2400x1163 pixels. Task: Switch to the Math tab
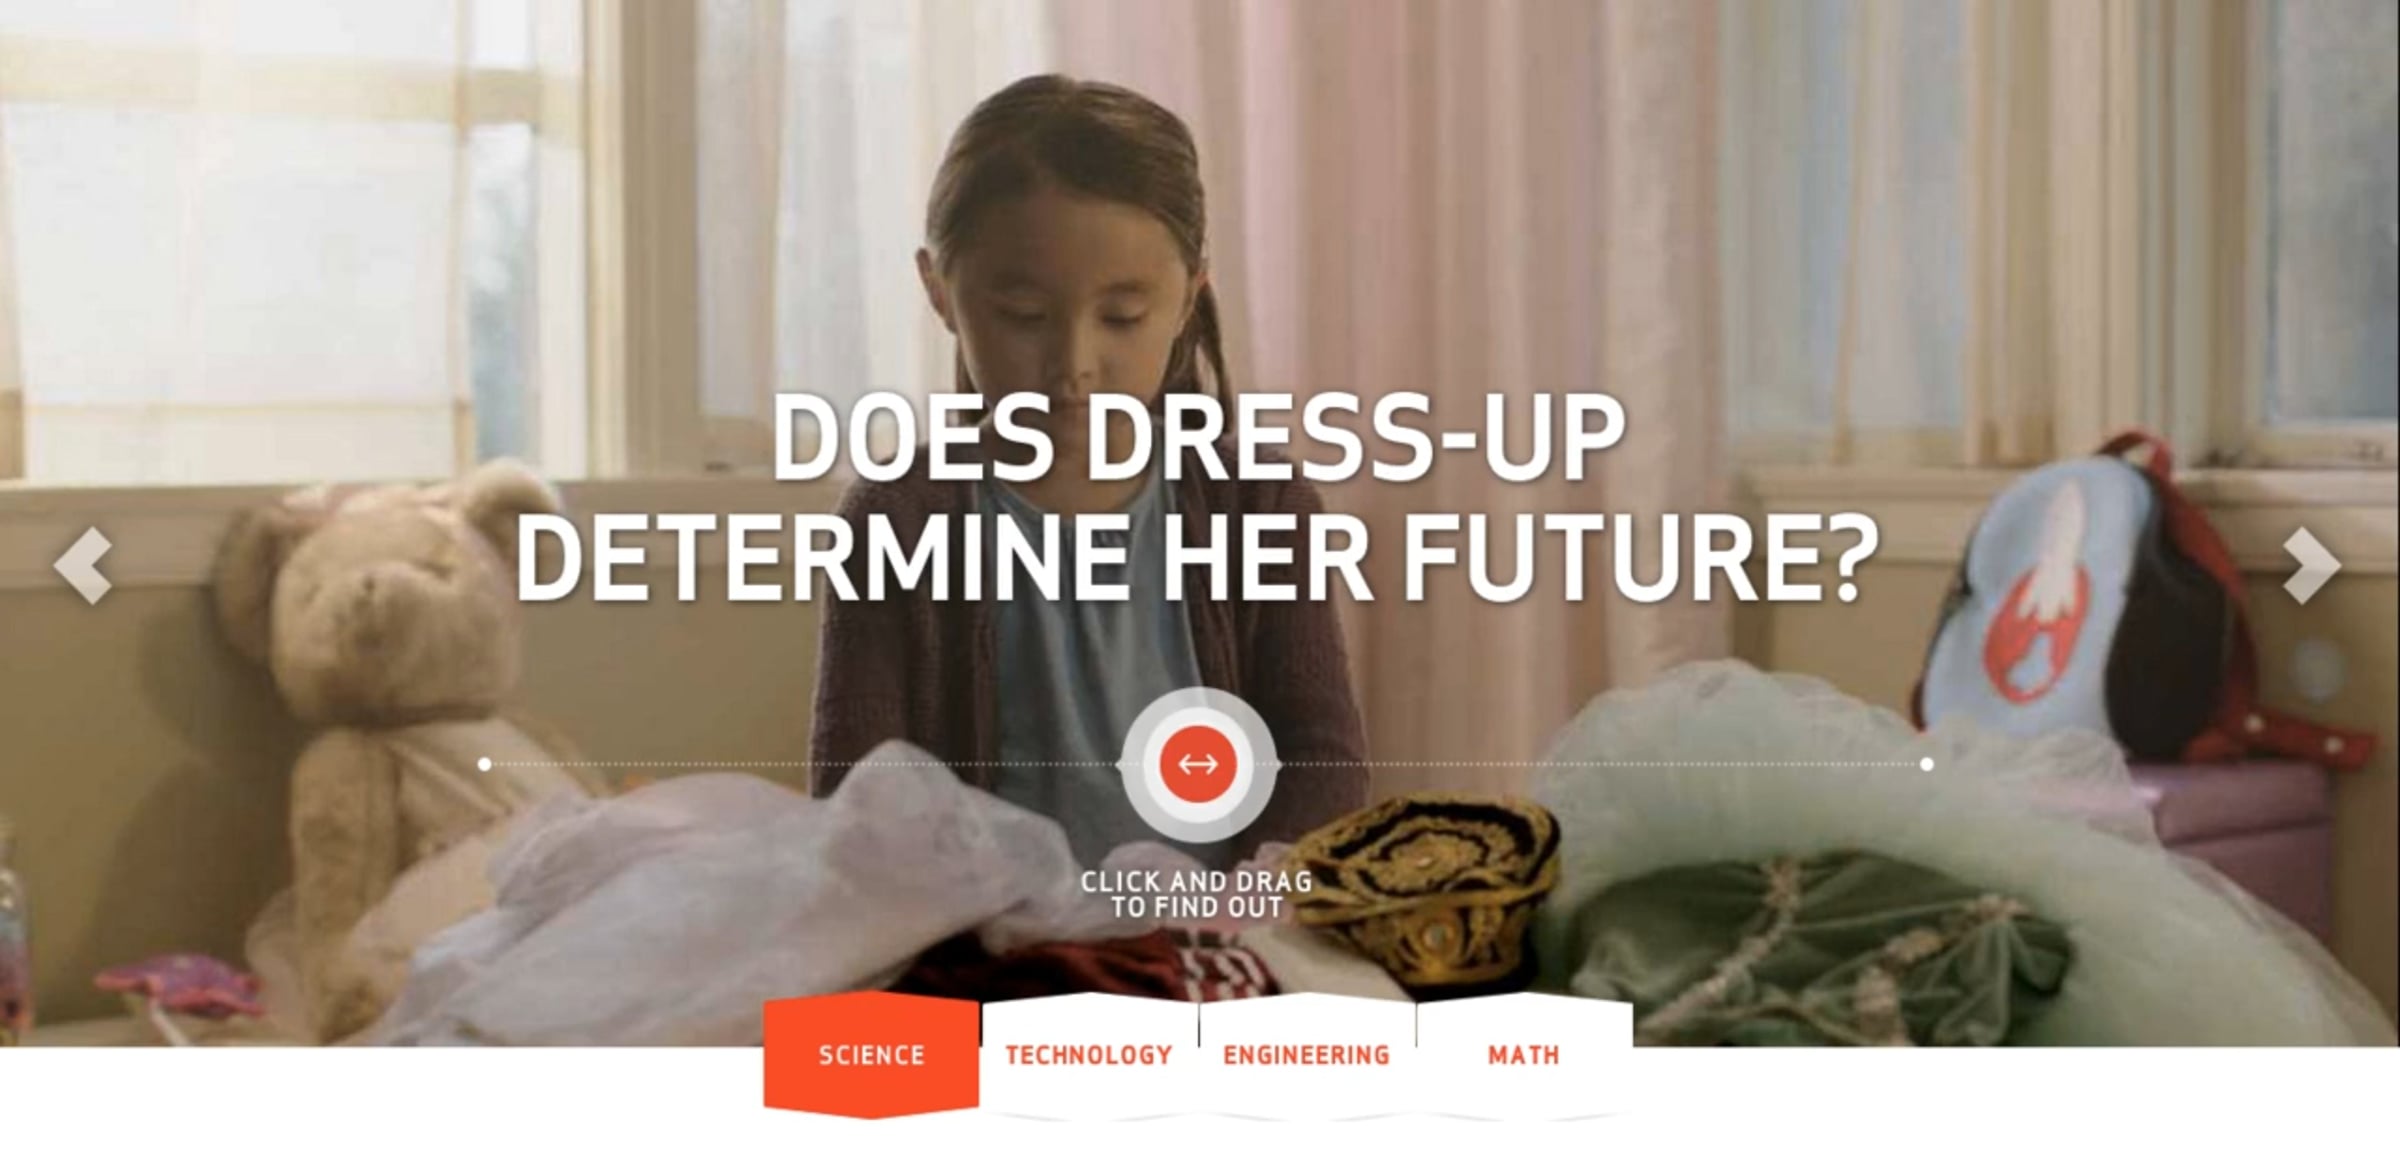tap(1524, 1055)
